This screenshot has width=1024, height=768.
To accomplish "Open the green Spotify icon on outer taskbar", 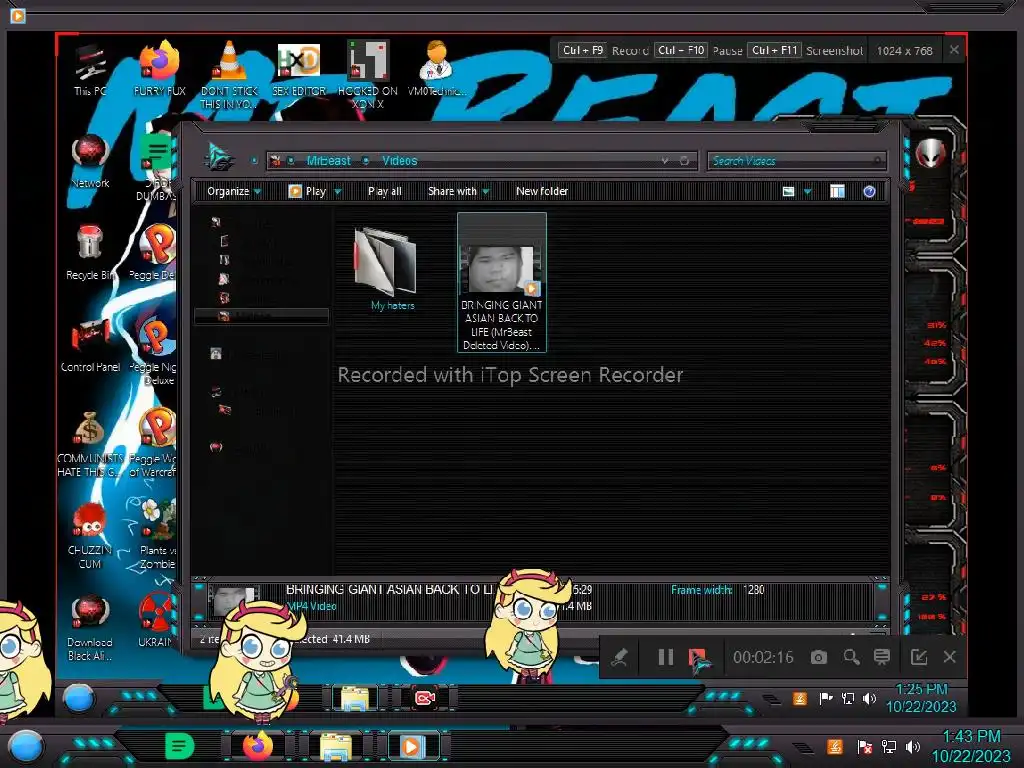I will (x=179, y=746).
